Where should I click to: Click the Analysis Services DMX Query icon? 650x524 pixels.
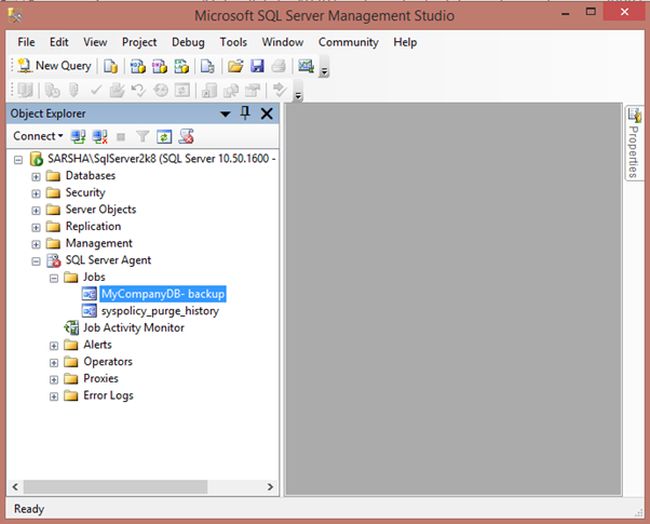[x=160, y=66]
